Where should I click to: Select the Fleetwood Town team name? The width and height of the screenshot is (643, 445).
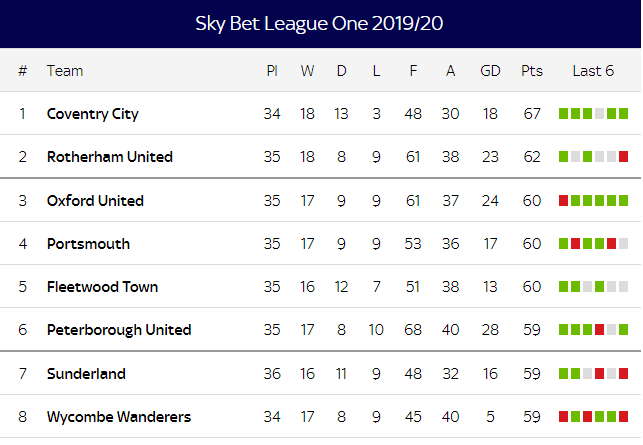(x=102, y=287)
